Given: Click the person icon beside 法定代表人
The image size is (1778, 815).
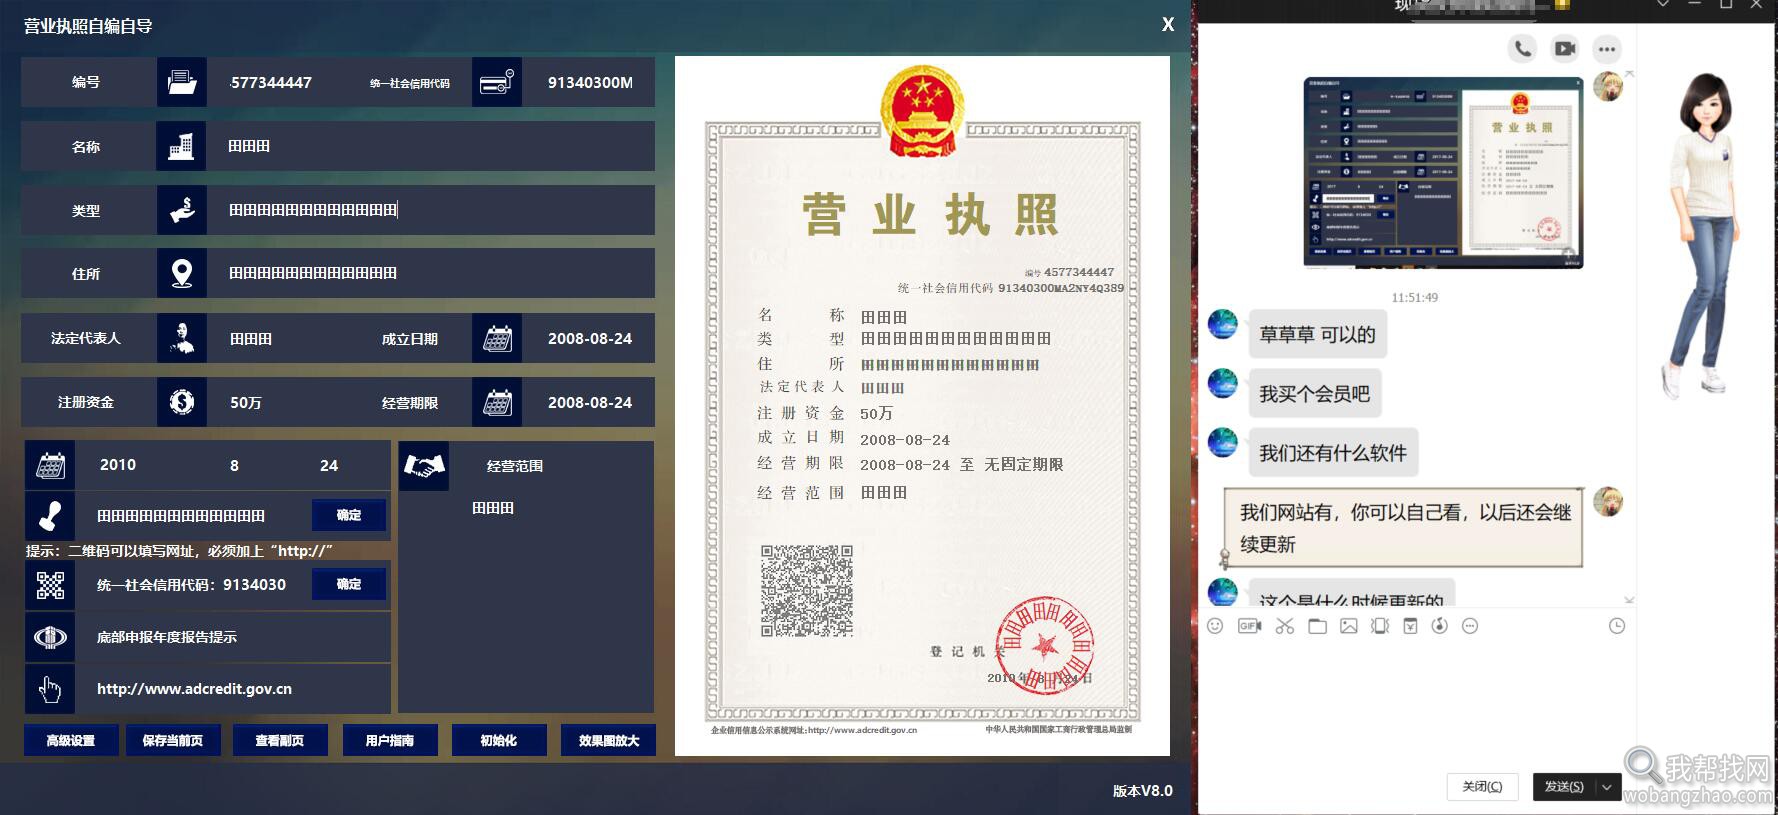Looking at the screenshot, I should point(182,338).
